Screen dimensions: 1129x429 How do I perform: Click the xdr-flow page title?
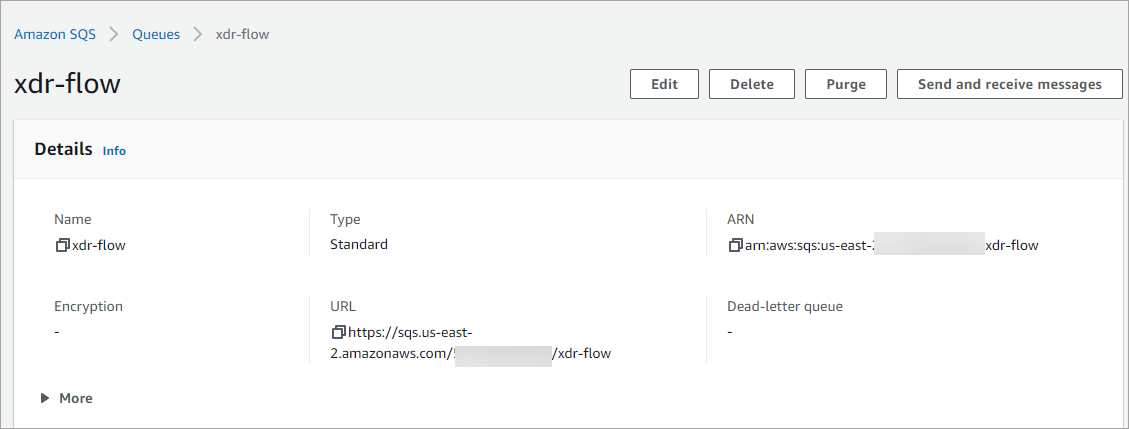click(68, 84)
